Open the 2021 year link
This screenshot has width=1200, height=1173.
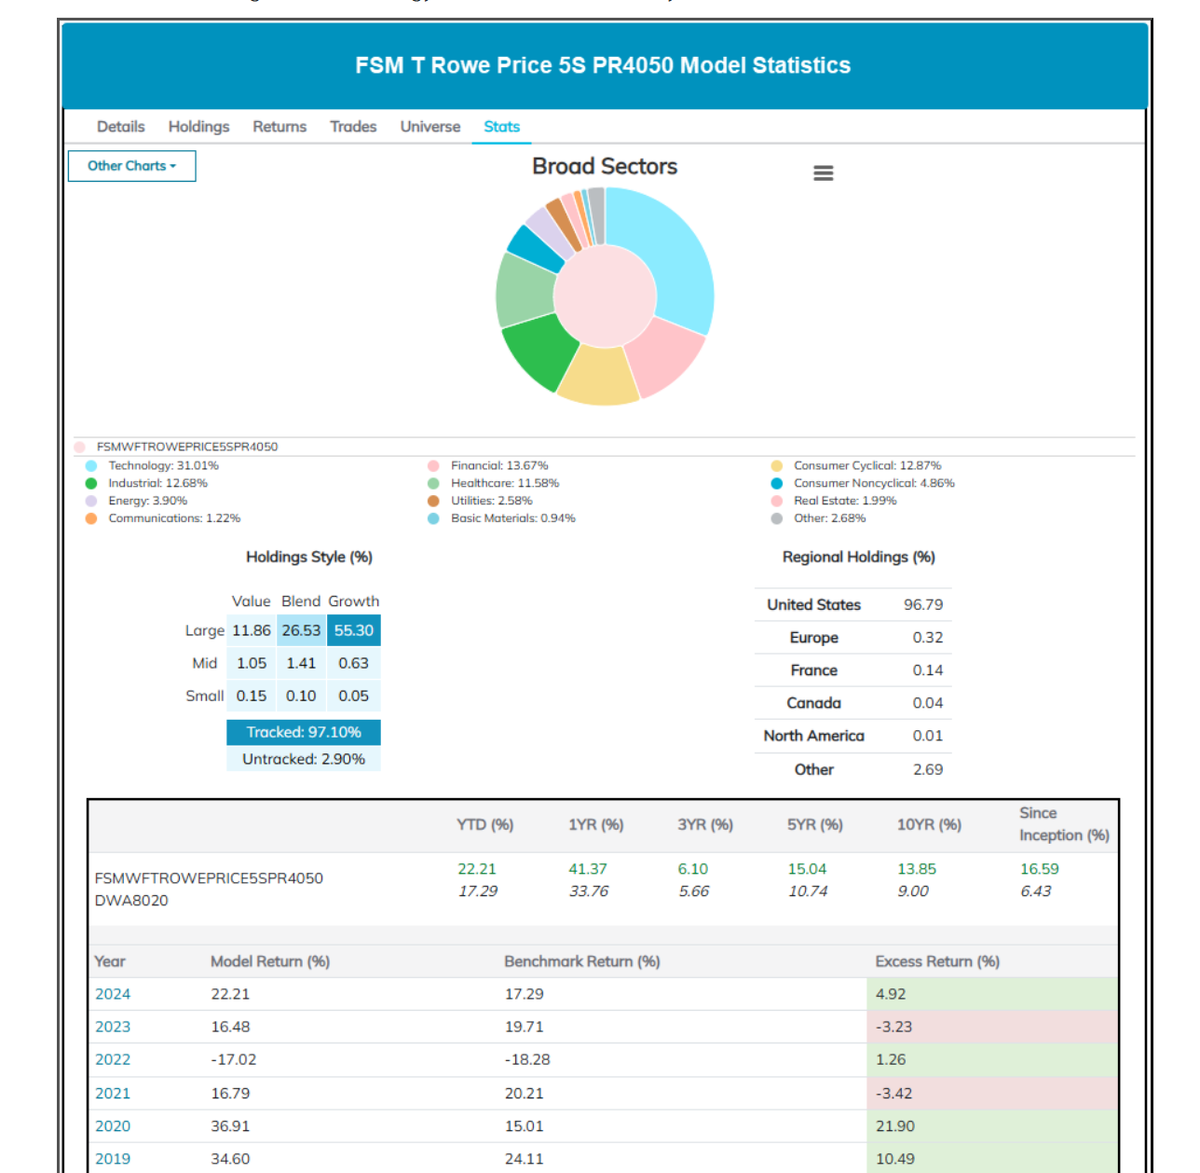(x=113, y=1094)
